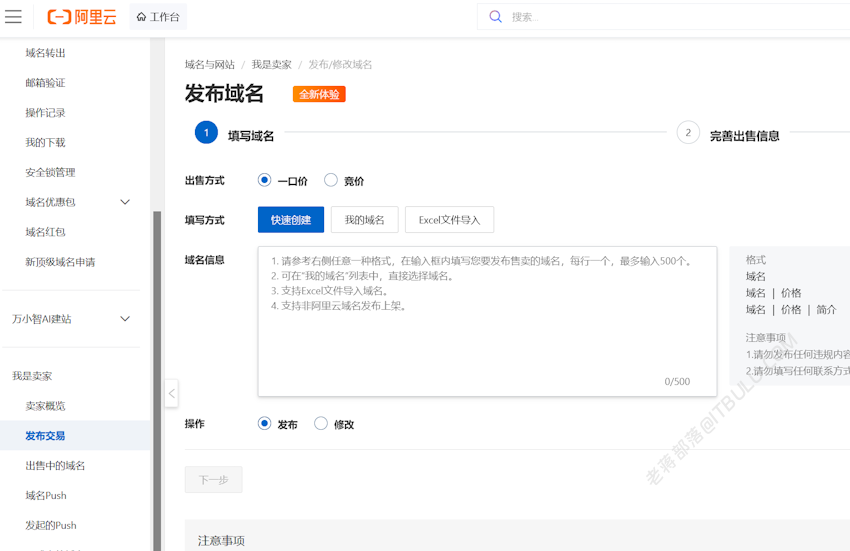Click the 0/500 character counter
This screenshot has width=850, height=551.
click(x=677, y=381)
